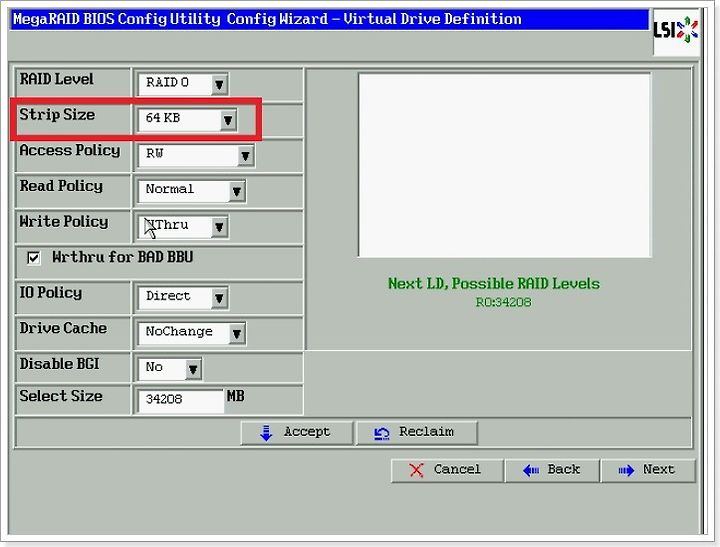This screenshot has width=720, height=547.
Task: Click the RAID Level label
Action: 56,79
